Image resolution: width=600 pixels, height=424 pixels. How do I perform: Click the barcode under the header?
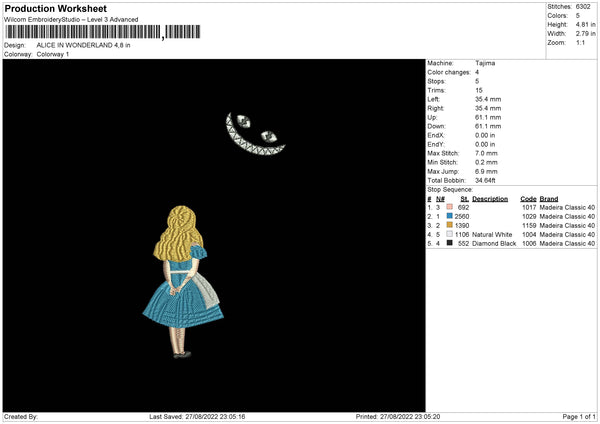coord(102,32)
